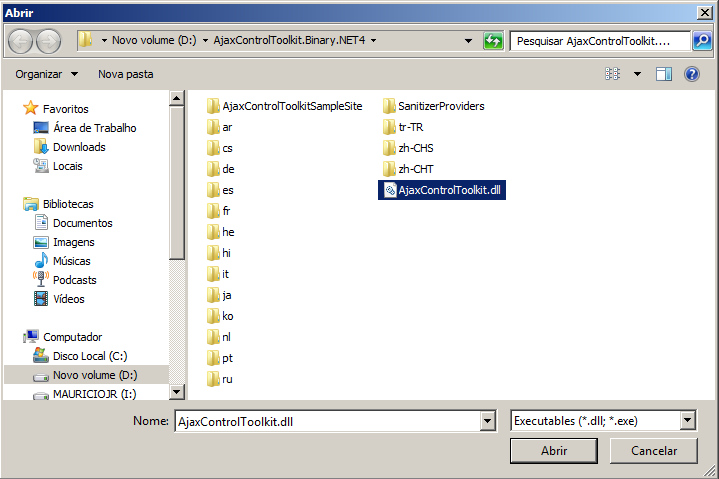Screen dimensions: 719x479
Task: Select the nl folder
Action: pos(219,337)
